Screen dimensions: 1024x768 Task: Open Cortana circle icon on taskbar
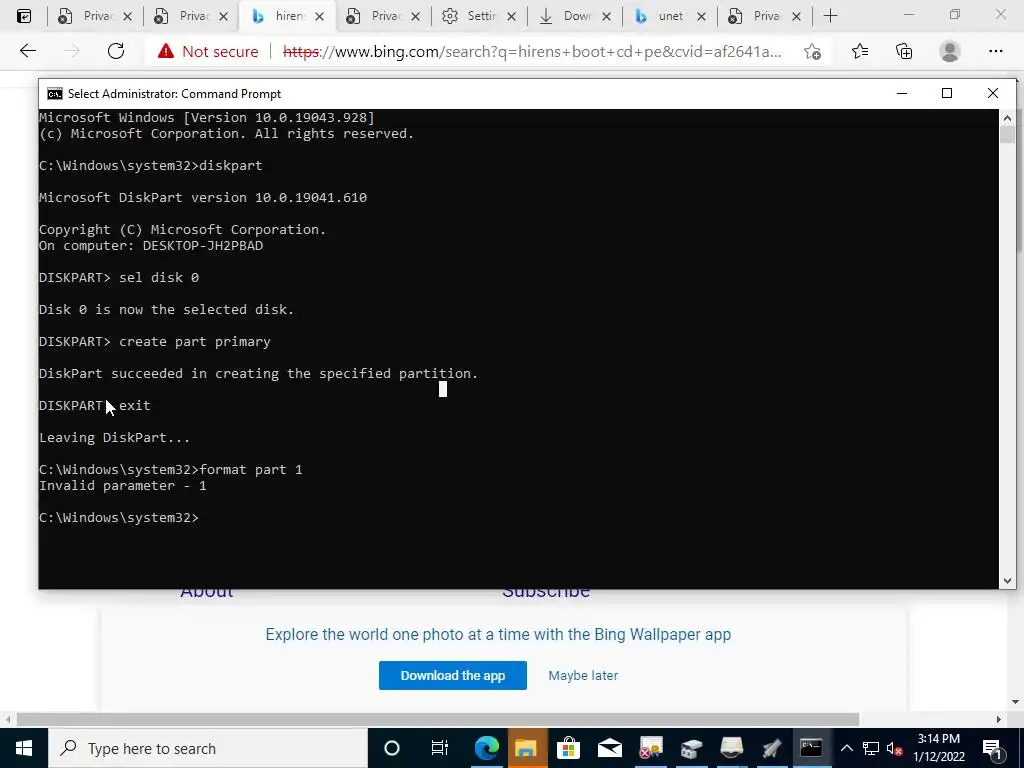coord(392,748)
